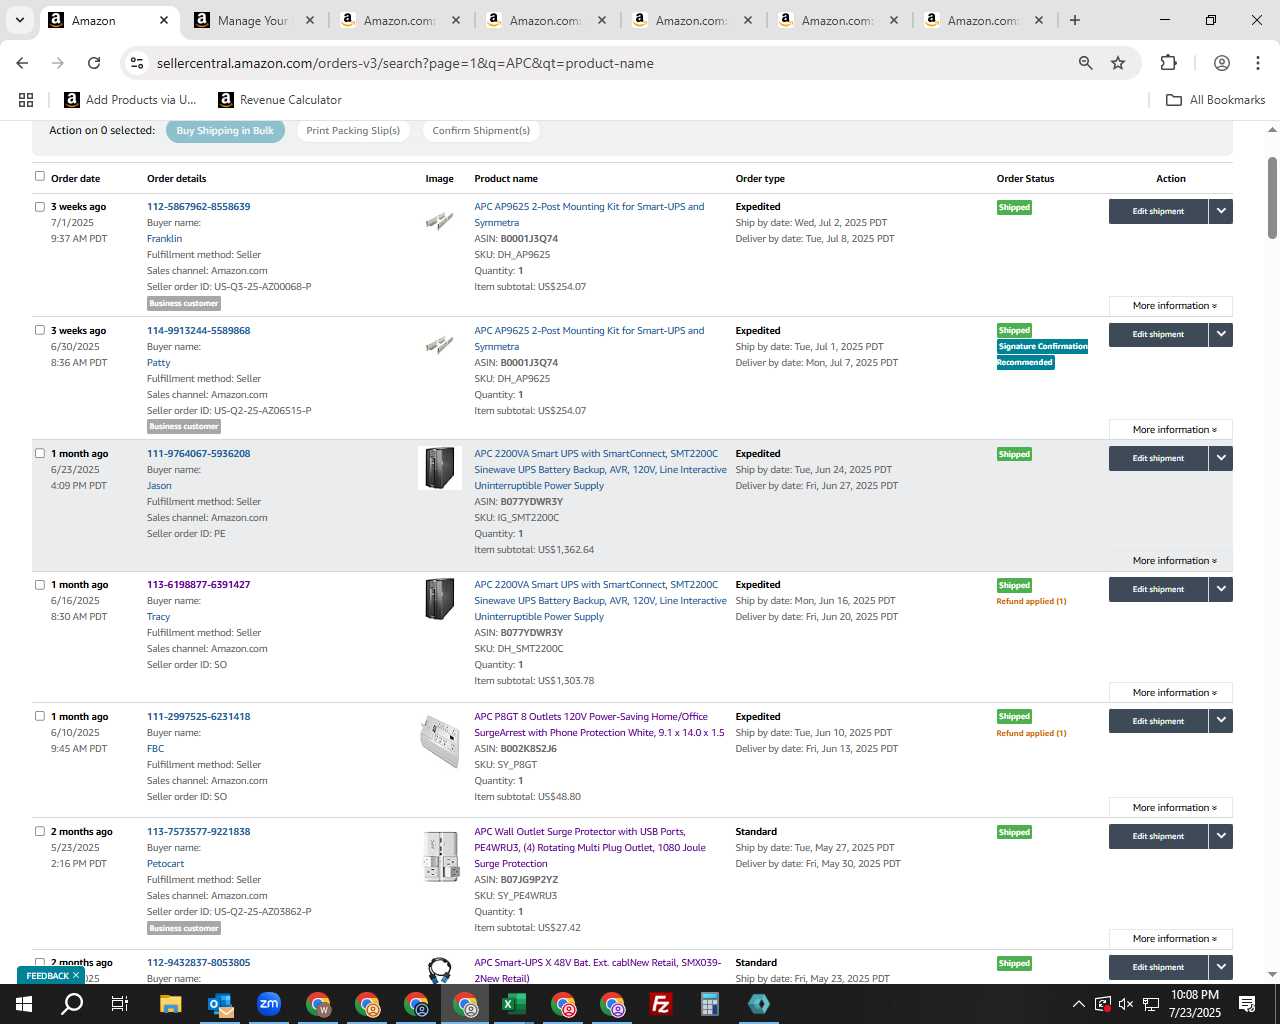The width and height of the screenshot is (1280, 1024).
Task: Show hidden system tray icons
Action: point(1078,1004)
